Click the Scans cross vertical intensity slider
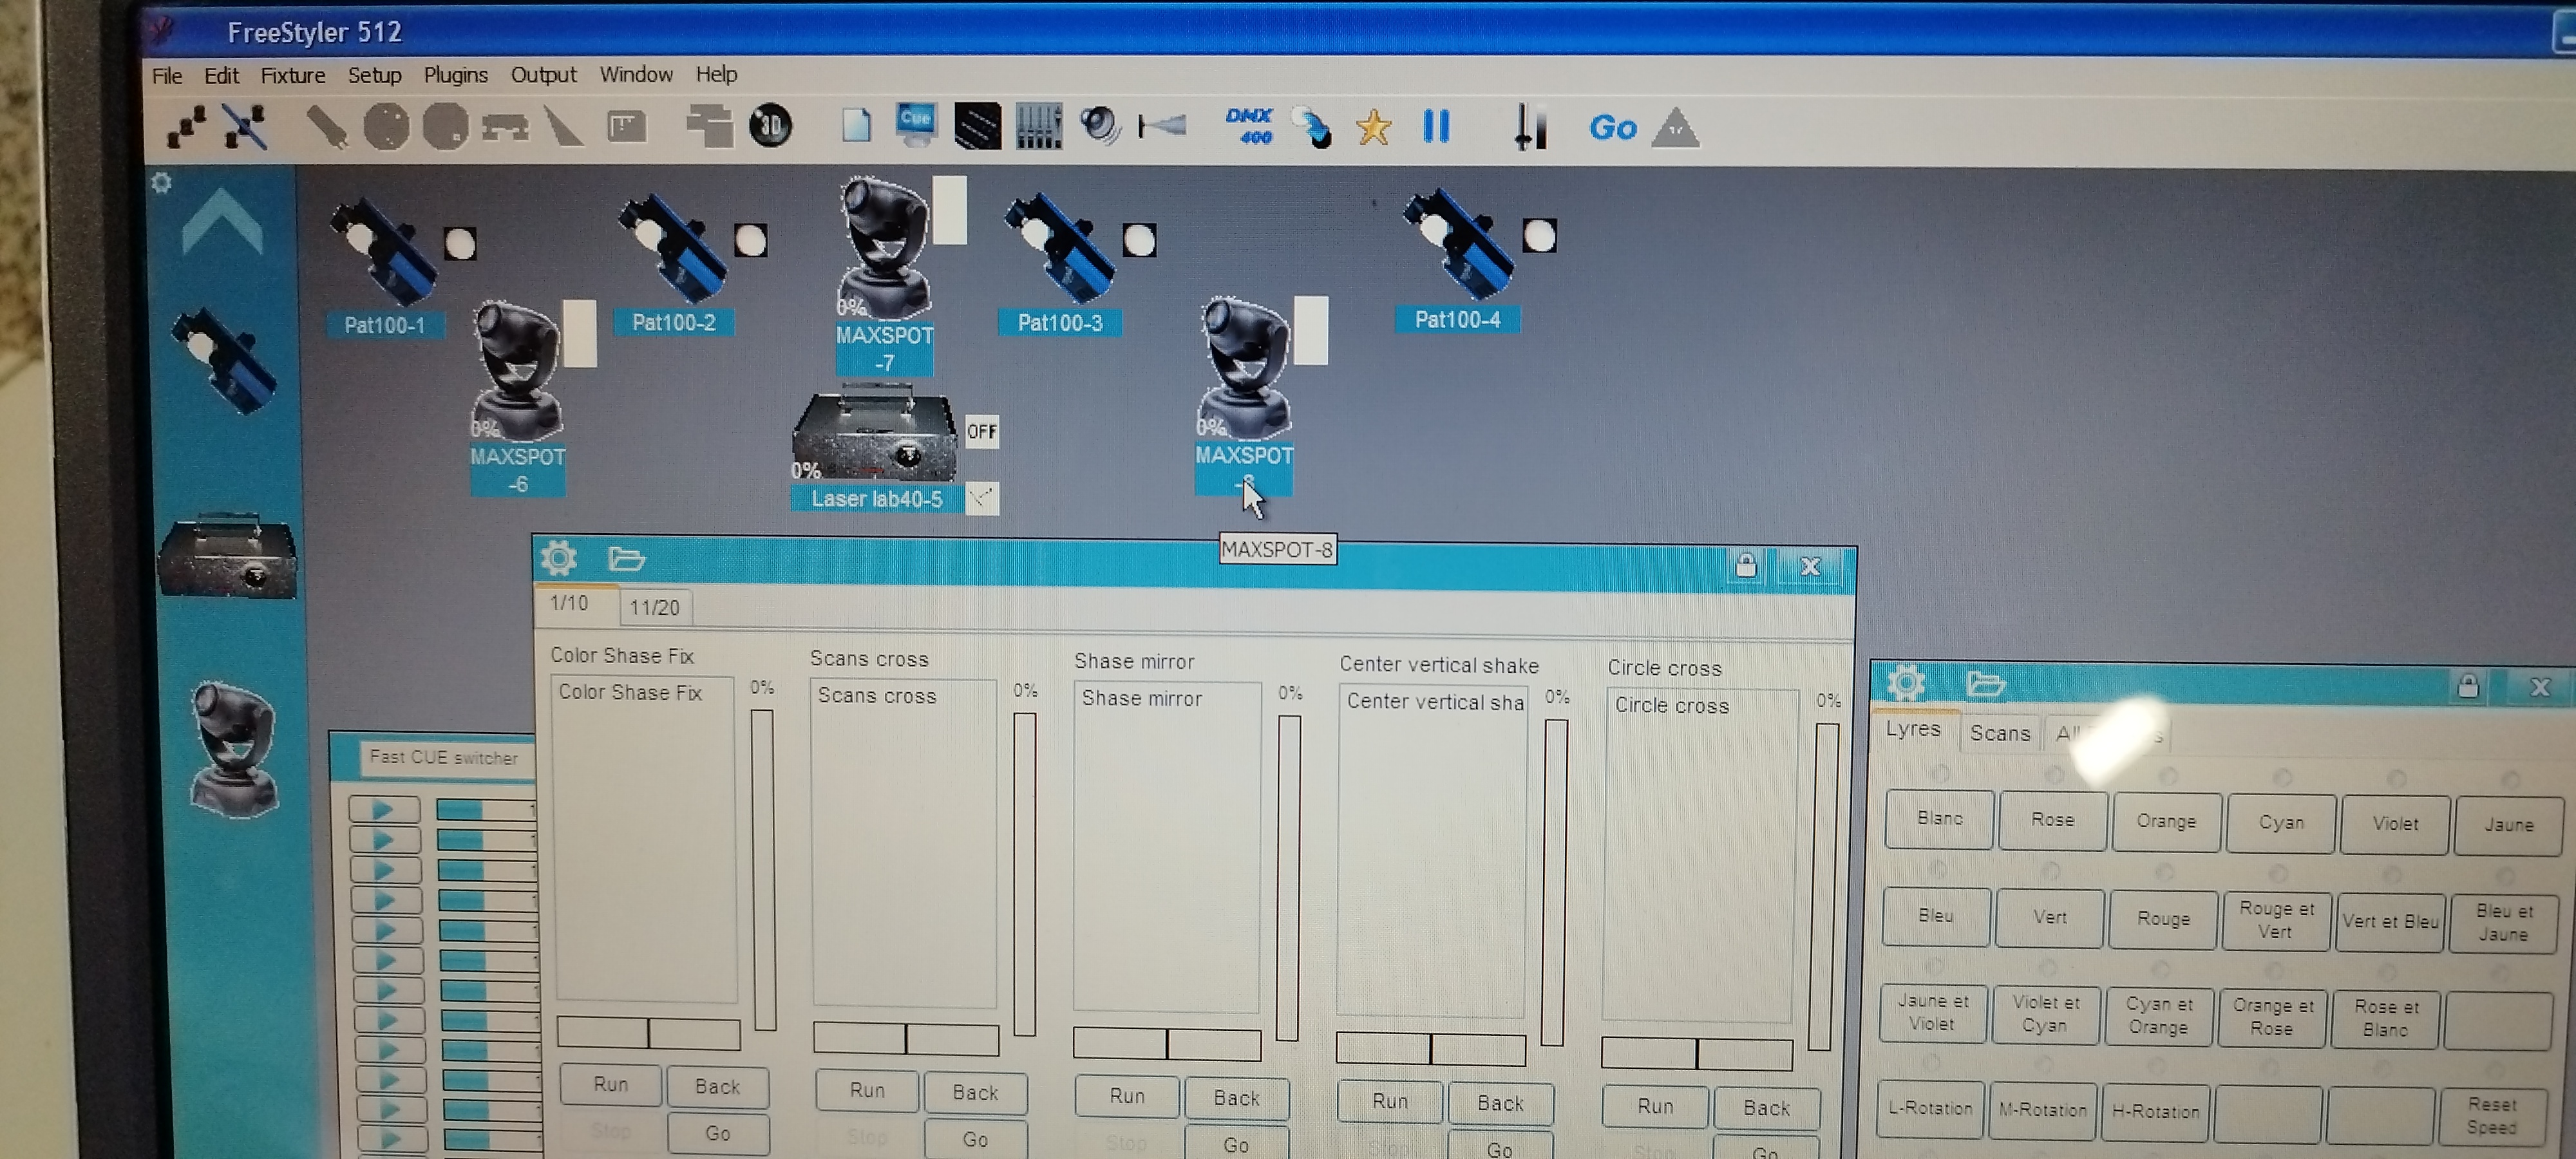Screen dimensions: 2576x1159 tap(1024, 874)
